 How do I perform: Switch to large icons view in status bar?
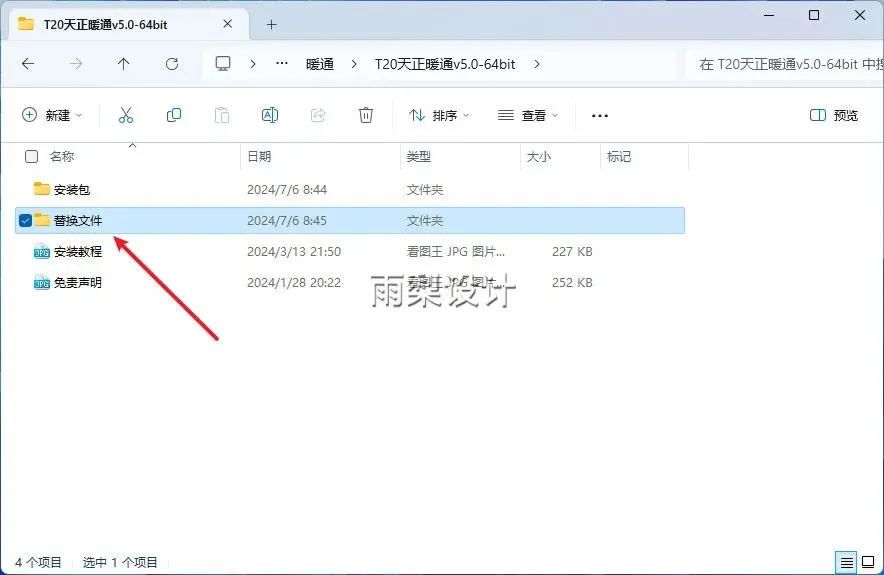[x=868, y=562]
